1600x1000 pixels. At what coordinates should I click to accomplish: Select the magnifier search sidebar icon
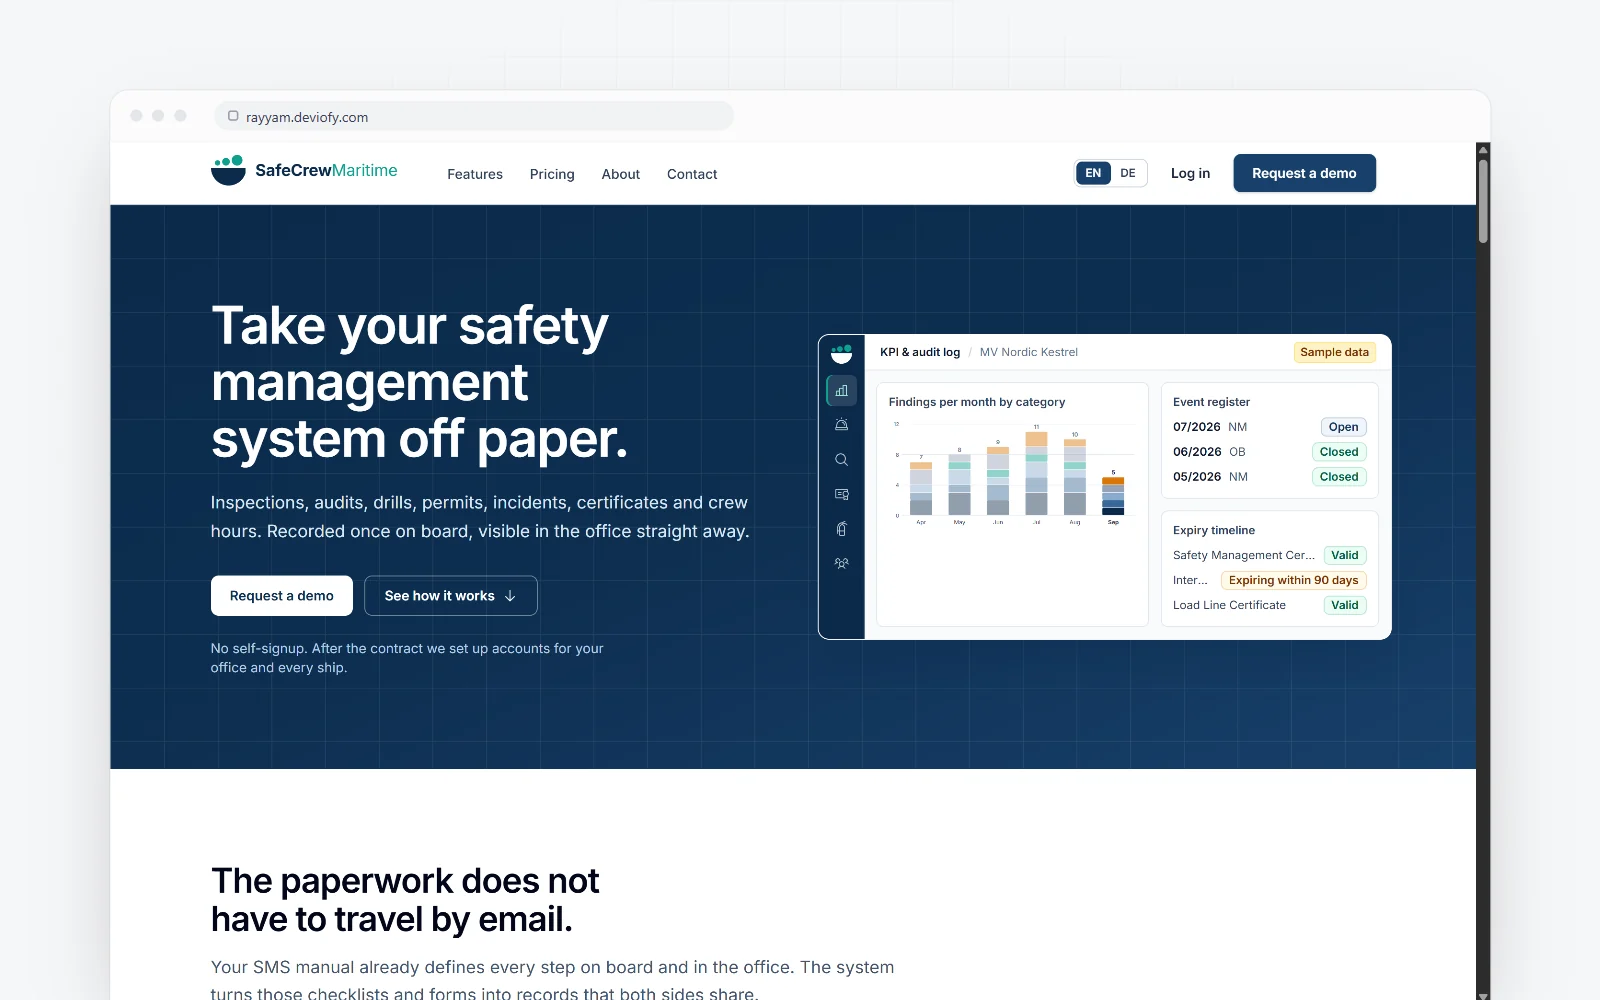(842, 460)
